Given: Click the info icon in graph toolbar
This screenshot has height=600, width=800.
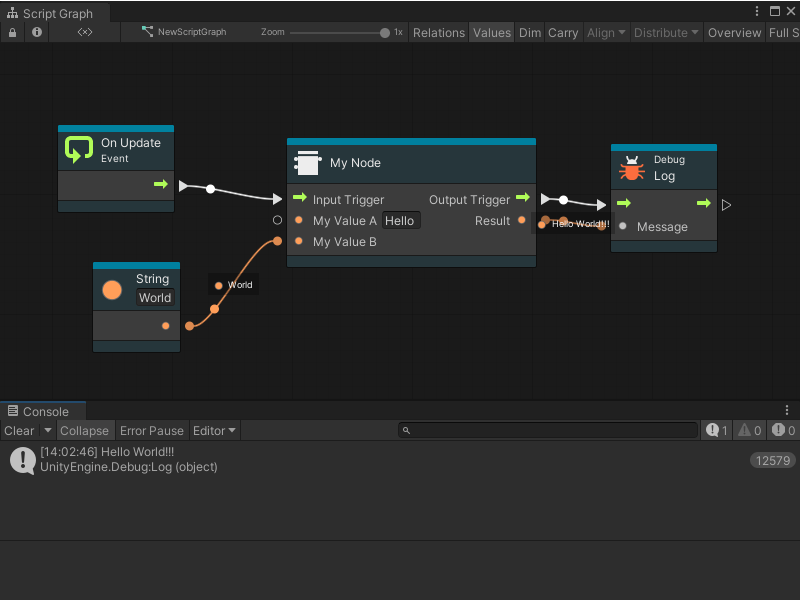Looking at the screenshot, I should (37, 32).
